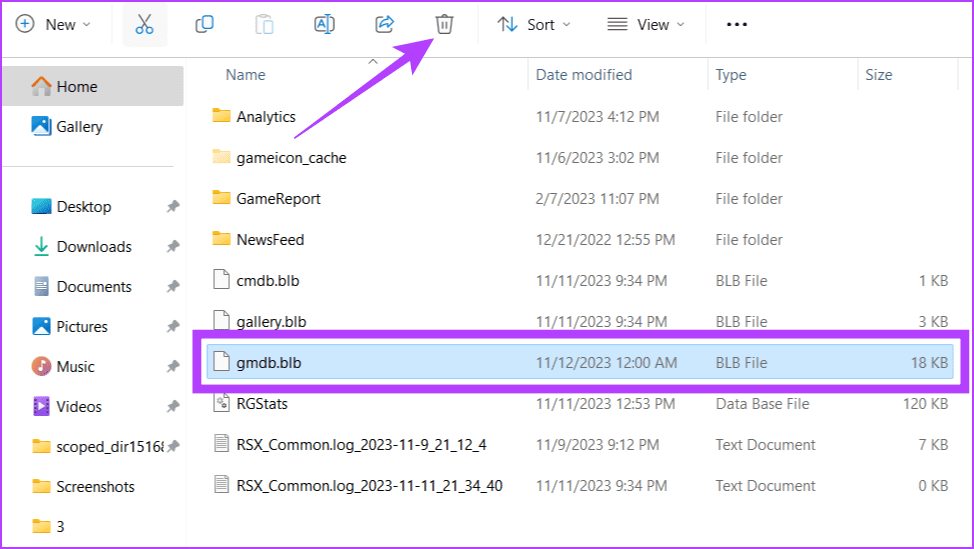Click the 120 KB size cell
This screenshot has width=974, height=549.
coord(925,404)
